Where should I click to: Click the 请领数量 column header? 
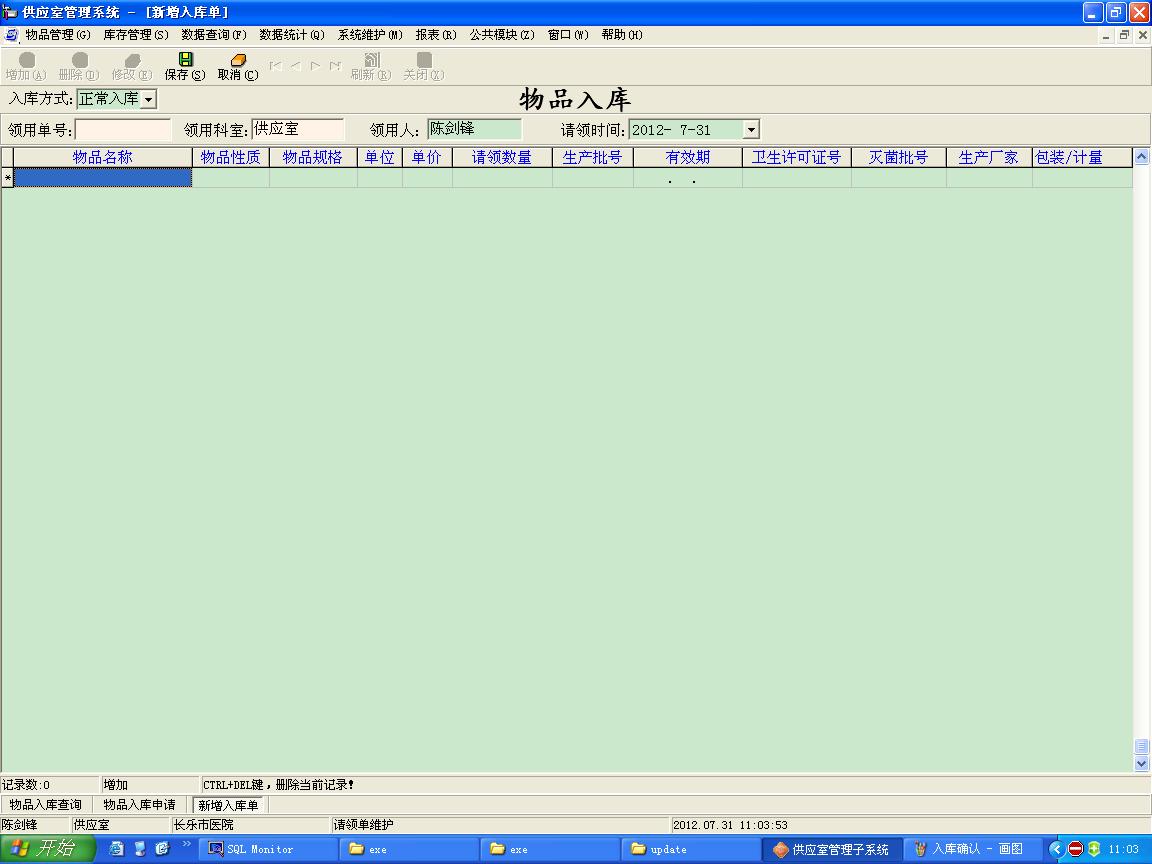tap(502, 157)
